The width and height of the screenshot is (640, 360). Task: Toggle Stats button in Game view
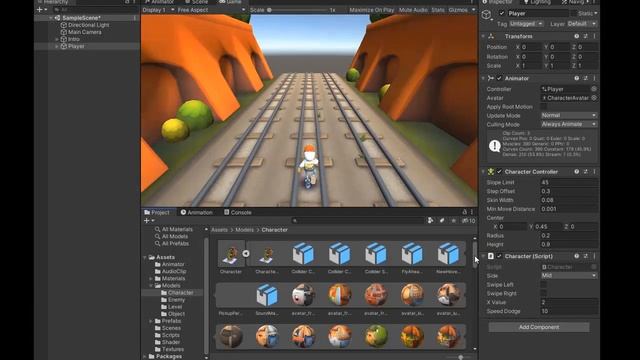pyautogui.click(x=438, y=10)
